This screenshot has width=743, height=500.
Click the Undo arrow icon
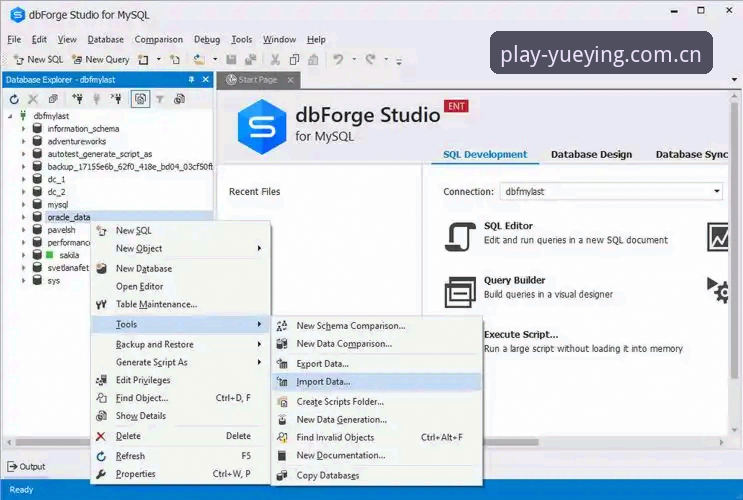pos(338,60)
